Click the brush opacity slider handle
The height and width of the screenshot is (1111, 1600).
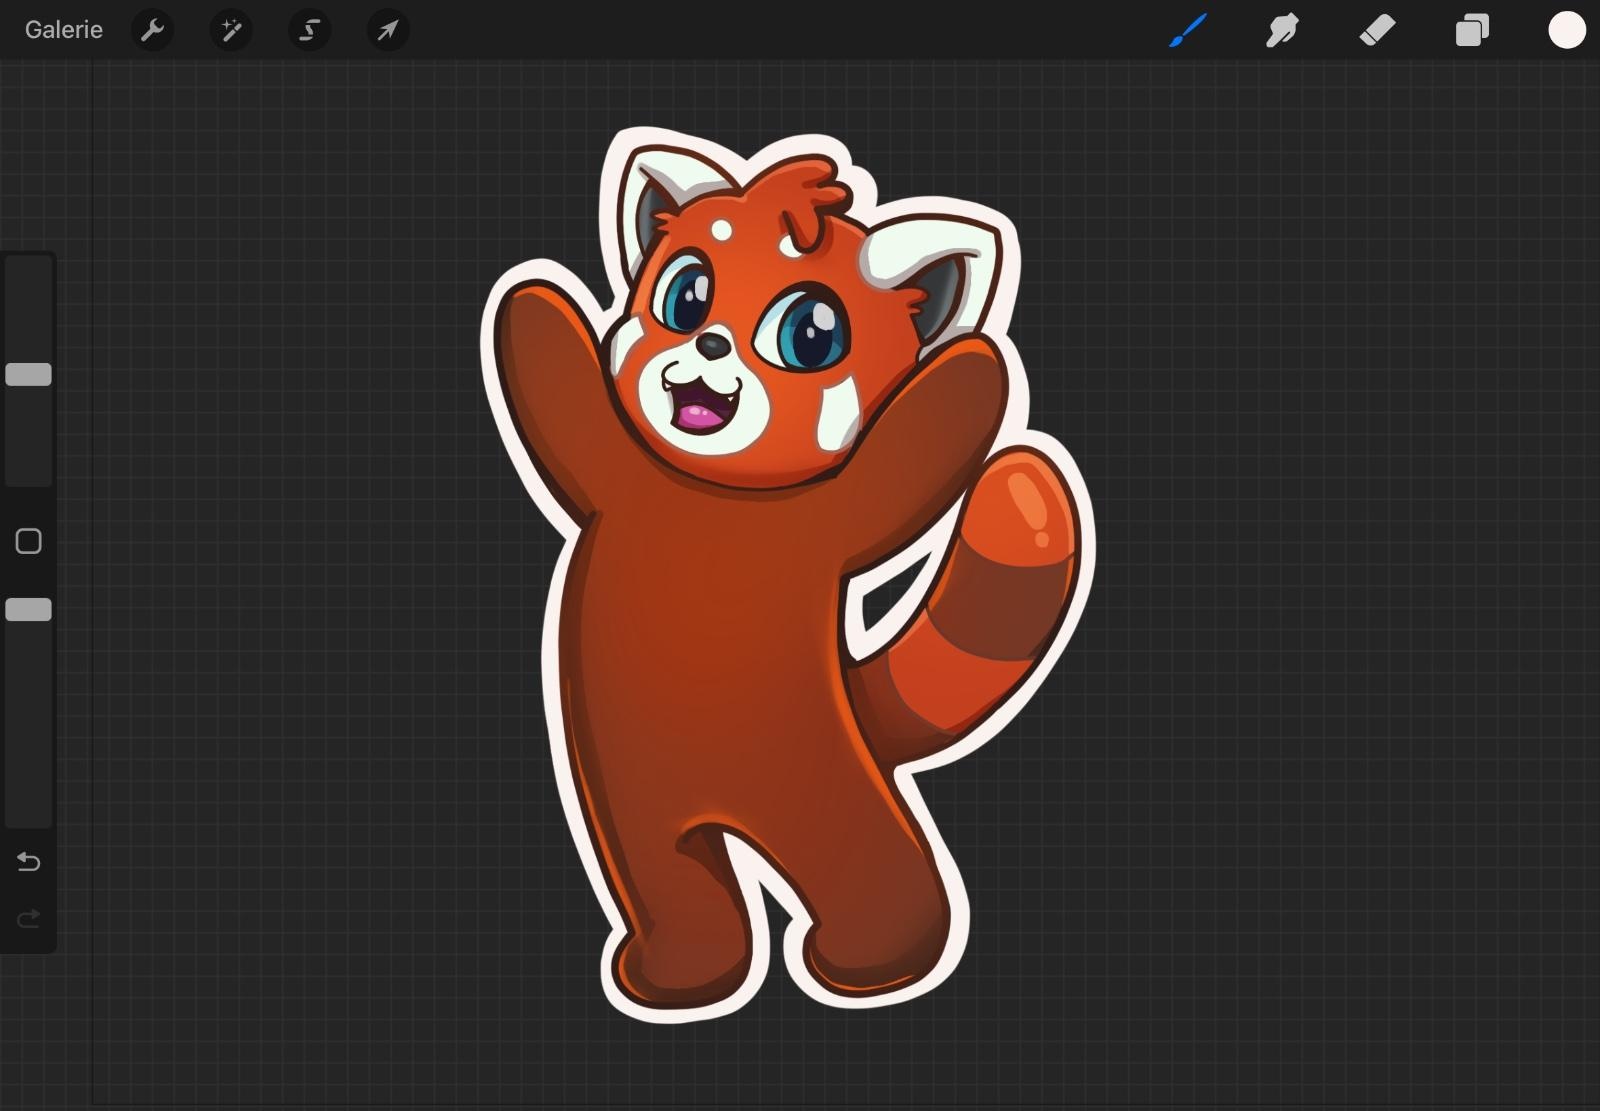click(x=28, y=610)
